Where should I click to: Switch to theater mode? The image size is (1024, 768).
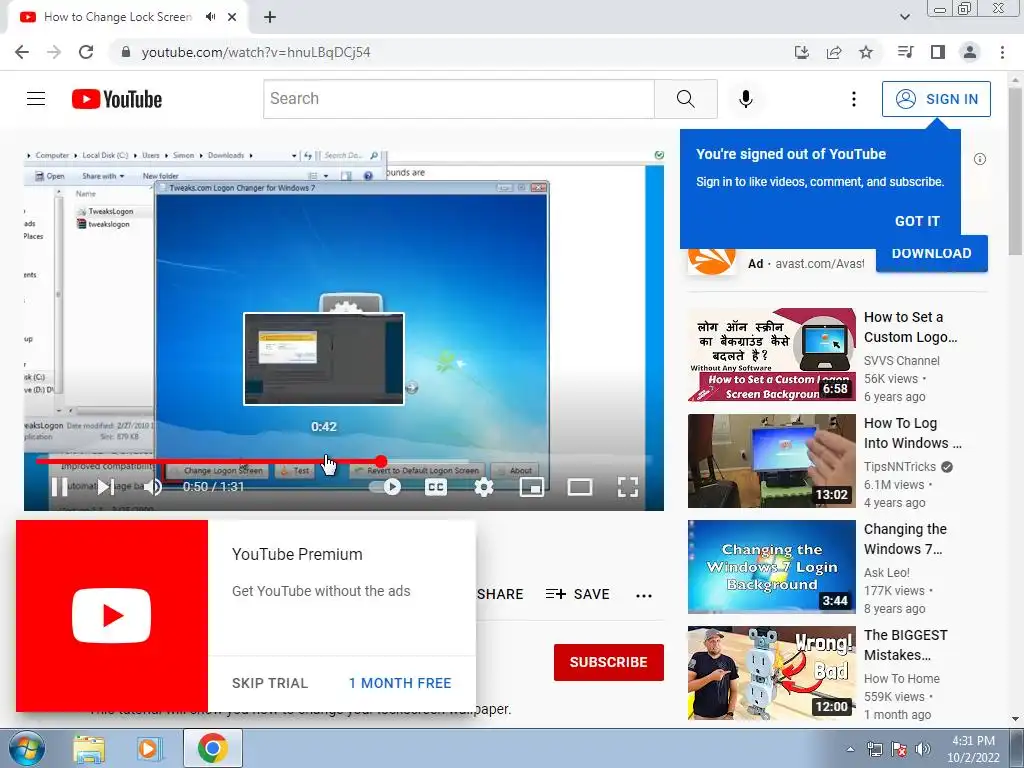(579, 487)
